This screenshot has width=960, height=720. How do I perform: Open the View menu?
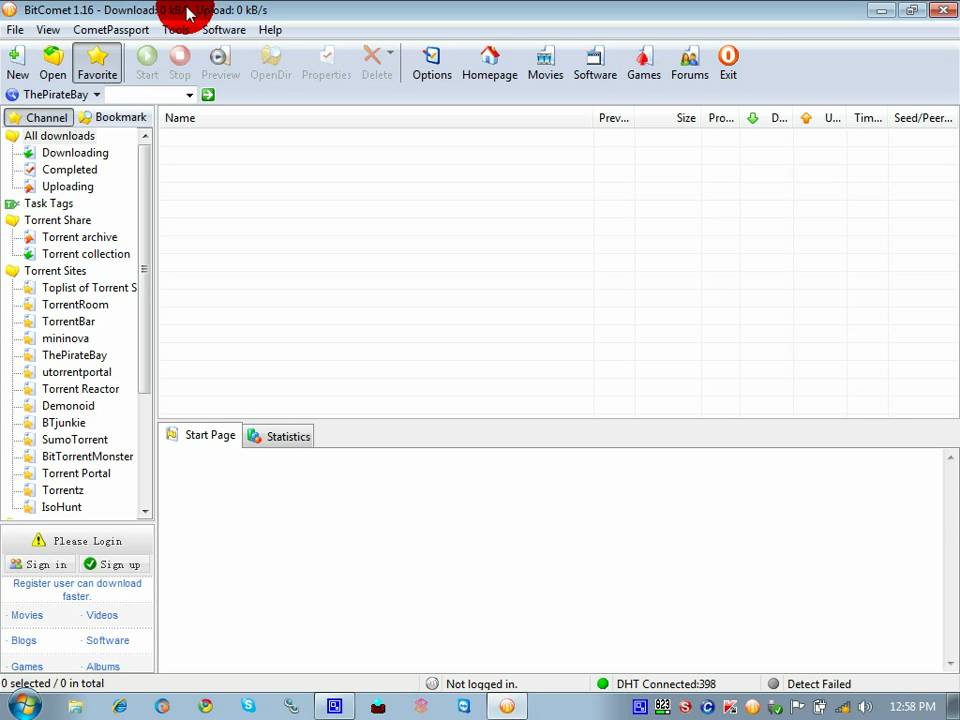click(48, 30)
